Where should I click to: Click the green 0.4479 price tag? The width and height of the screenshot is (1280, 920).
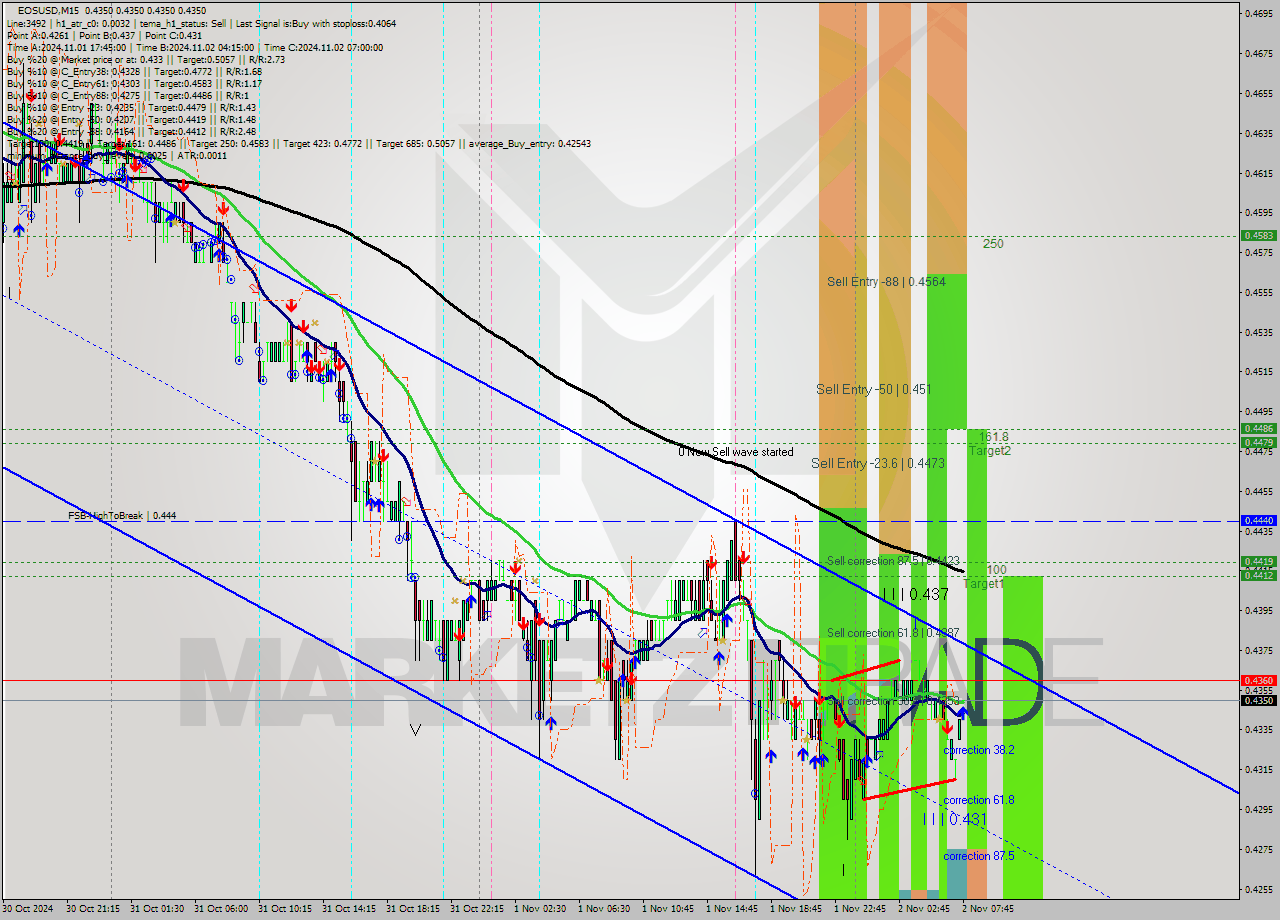click(1258, 442)
